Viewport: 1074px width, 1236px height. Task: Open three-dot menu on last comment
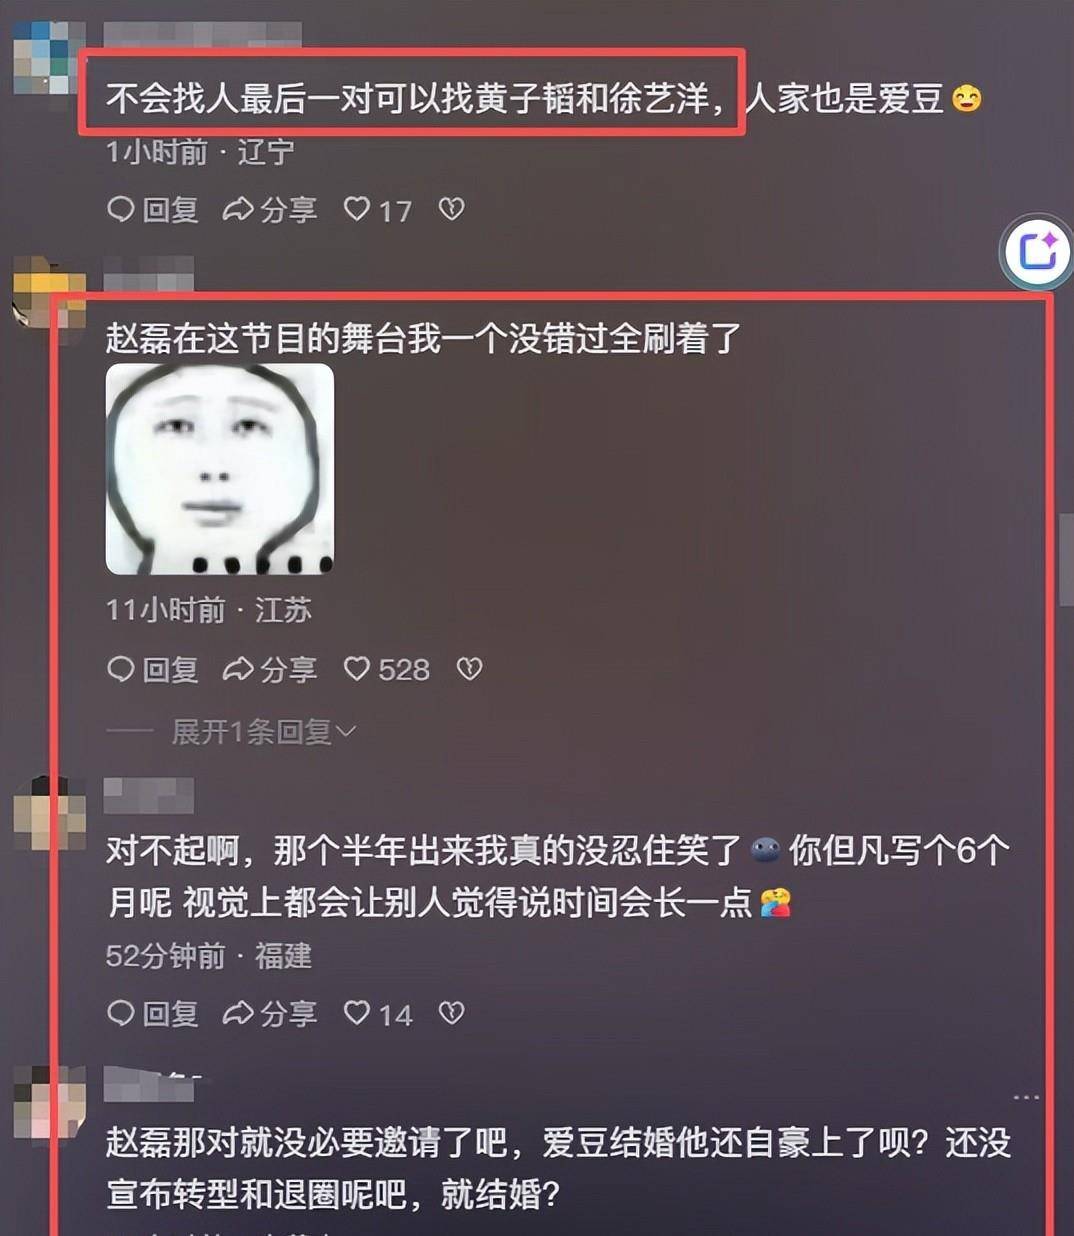(x=1026, y=1097)
